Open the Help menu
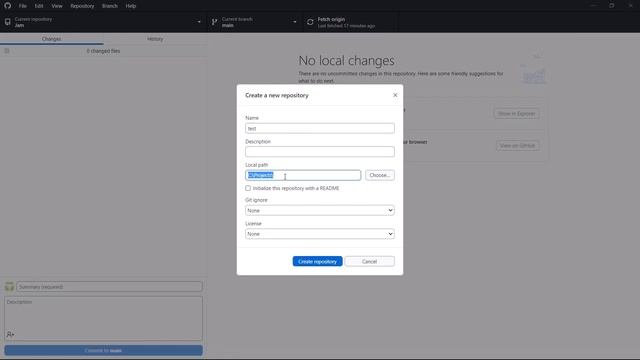Image resolution: width=640 pixels, height=360 pixels. click(131, 6)
